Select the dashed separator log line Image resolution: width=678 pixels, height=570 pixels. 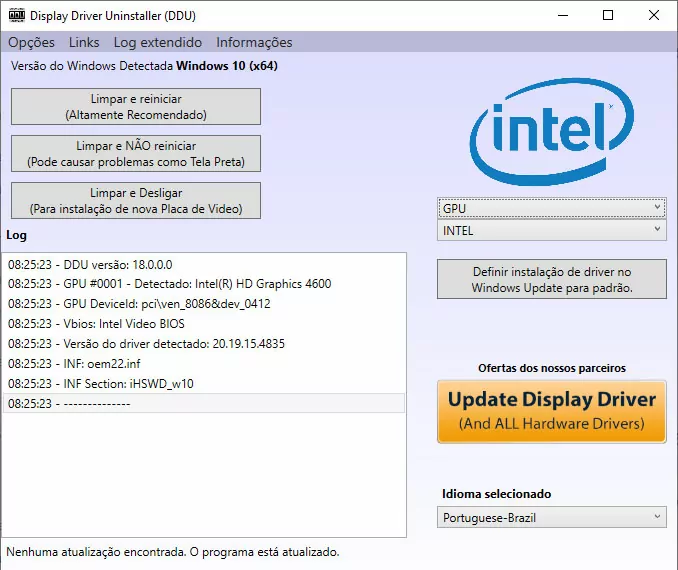(204, 403)
